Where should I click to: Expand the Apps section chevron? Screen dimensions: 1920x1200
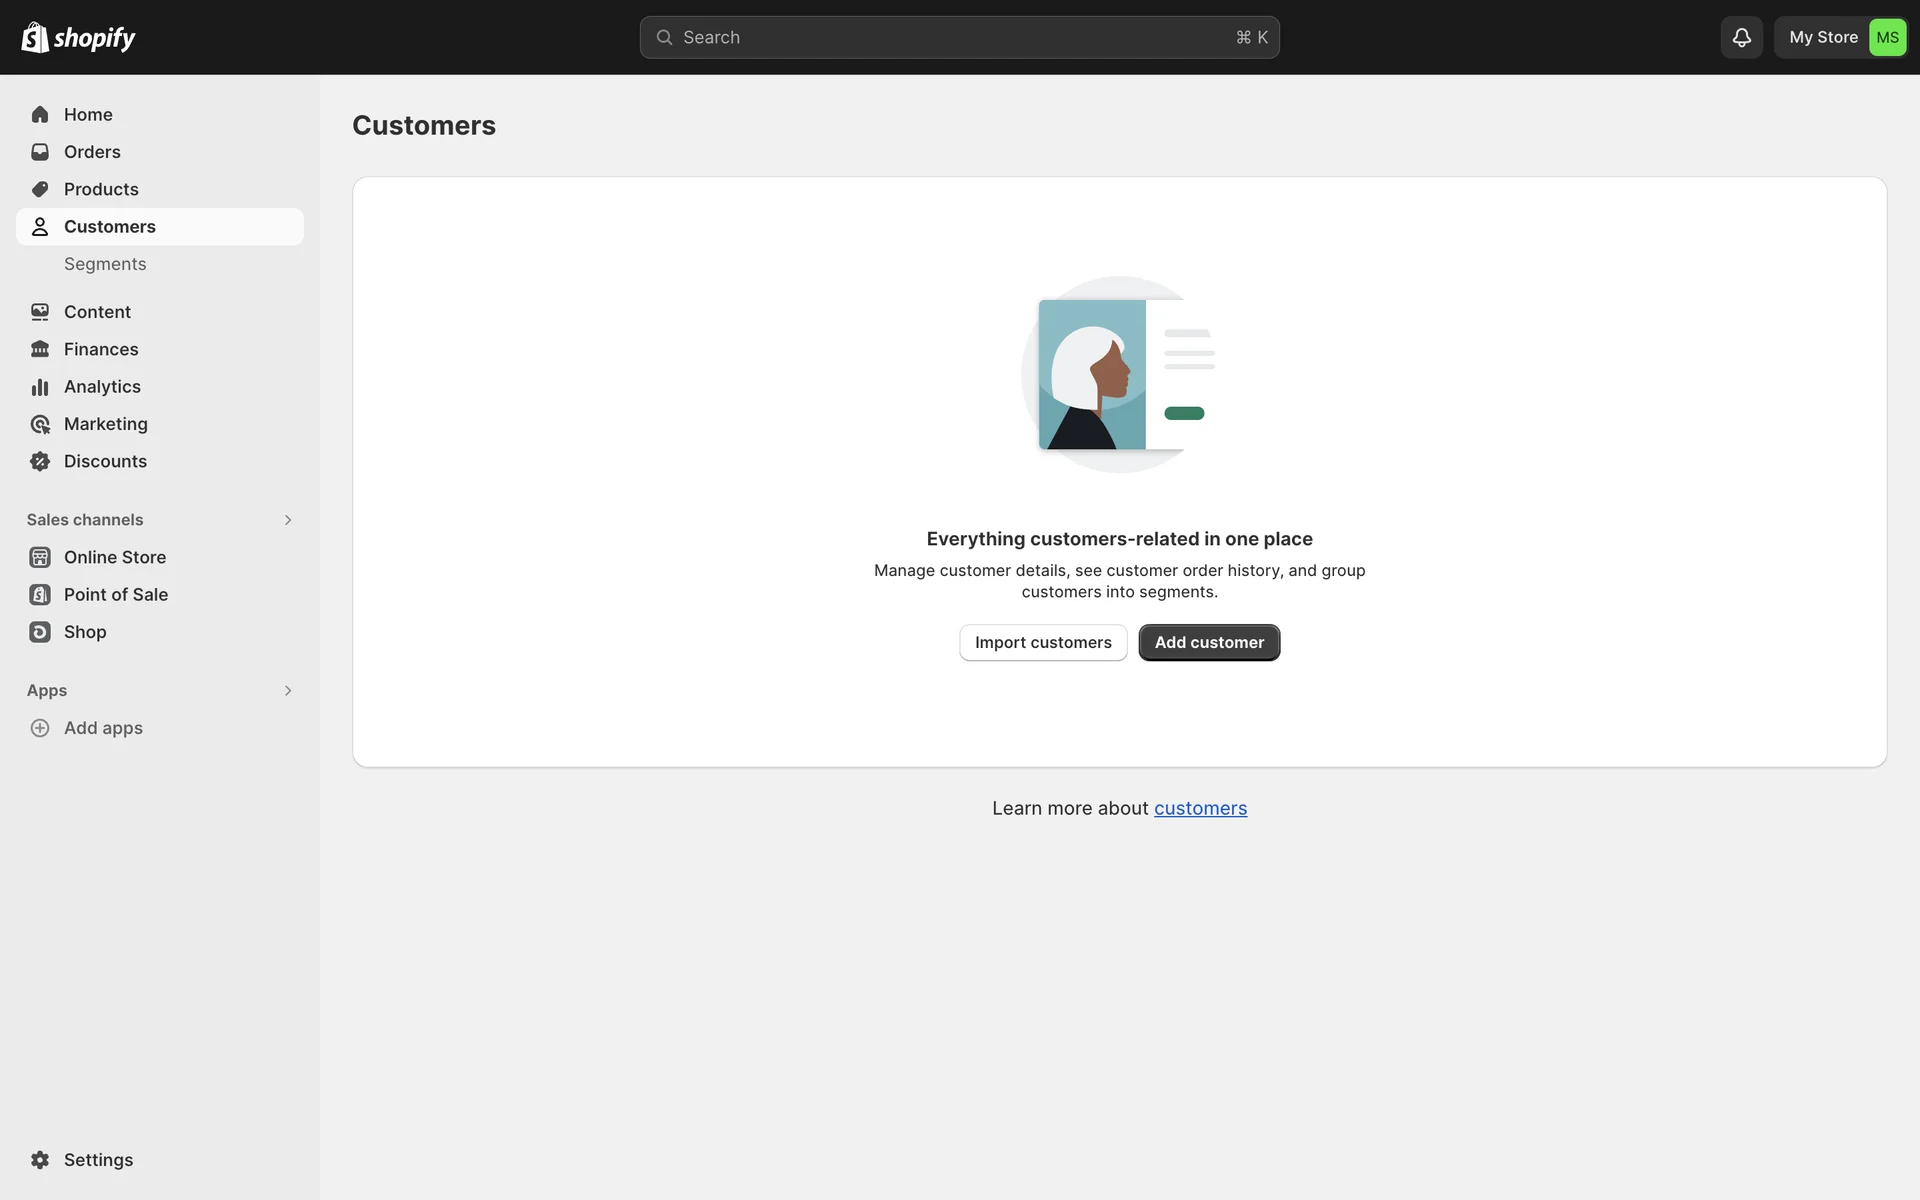point(288,691)
